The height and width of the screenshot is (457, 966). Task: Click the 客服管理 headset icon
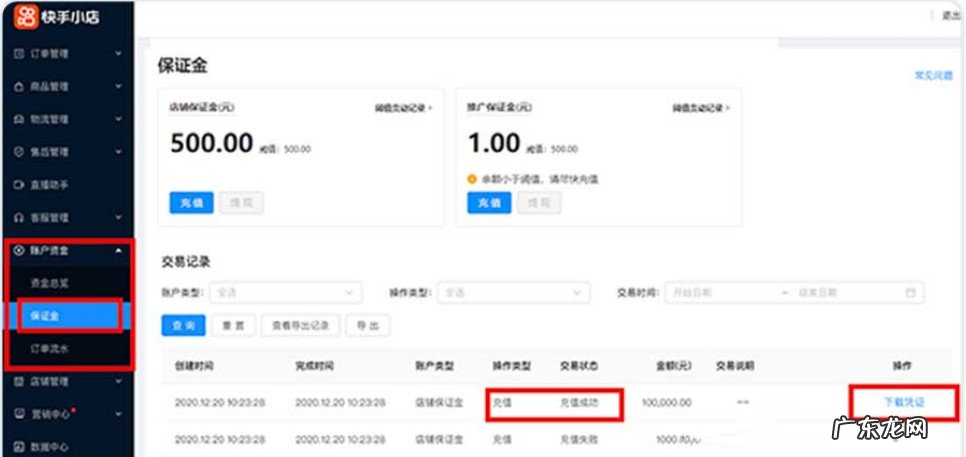19,217
